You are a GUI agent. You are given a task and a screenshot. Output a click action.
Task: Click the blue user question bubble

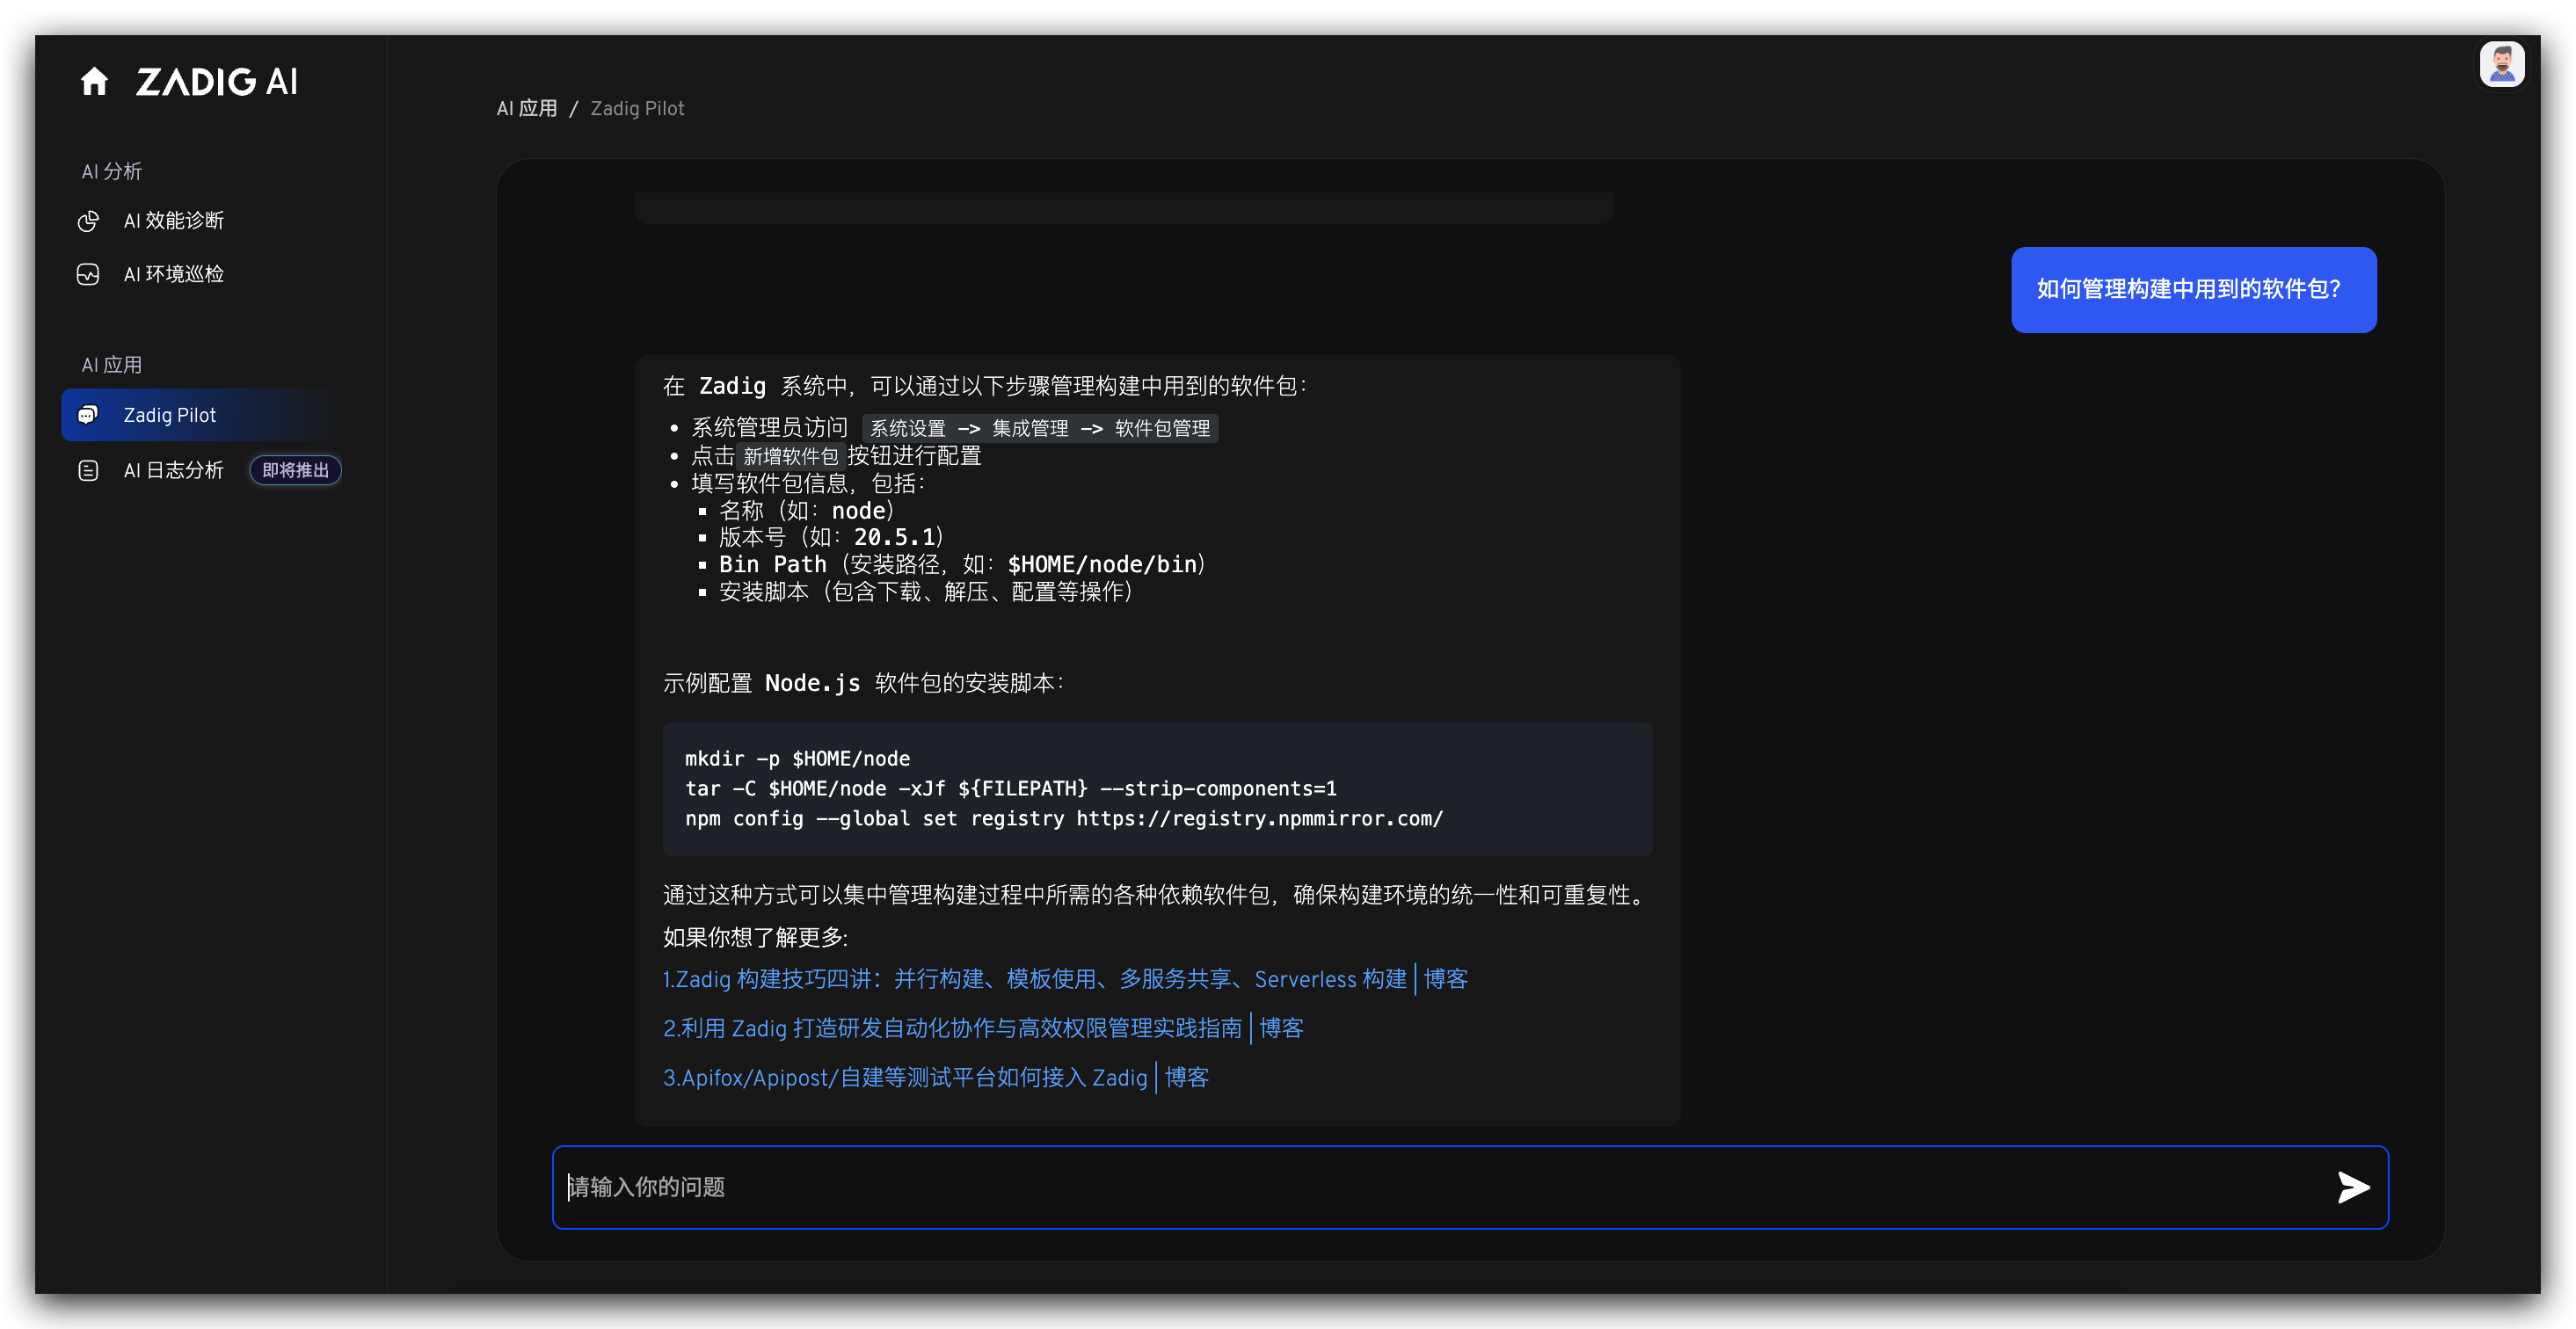tap(2193, 290)
